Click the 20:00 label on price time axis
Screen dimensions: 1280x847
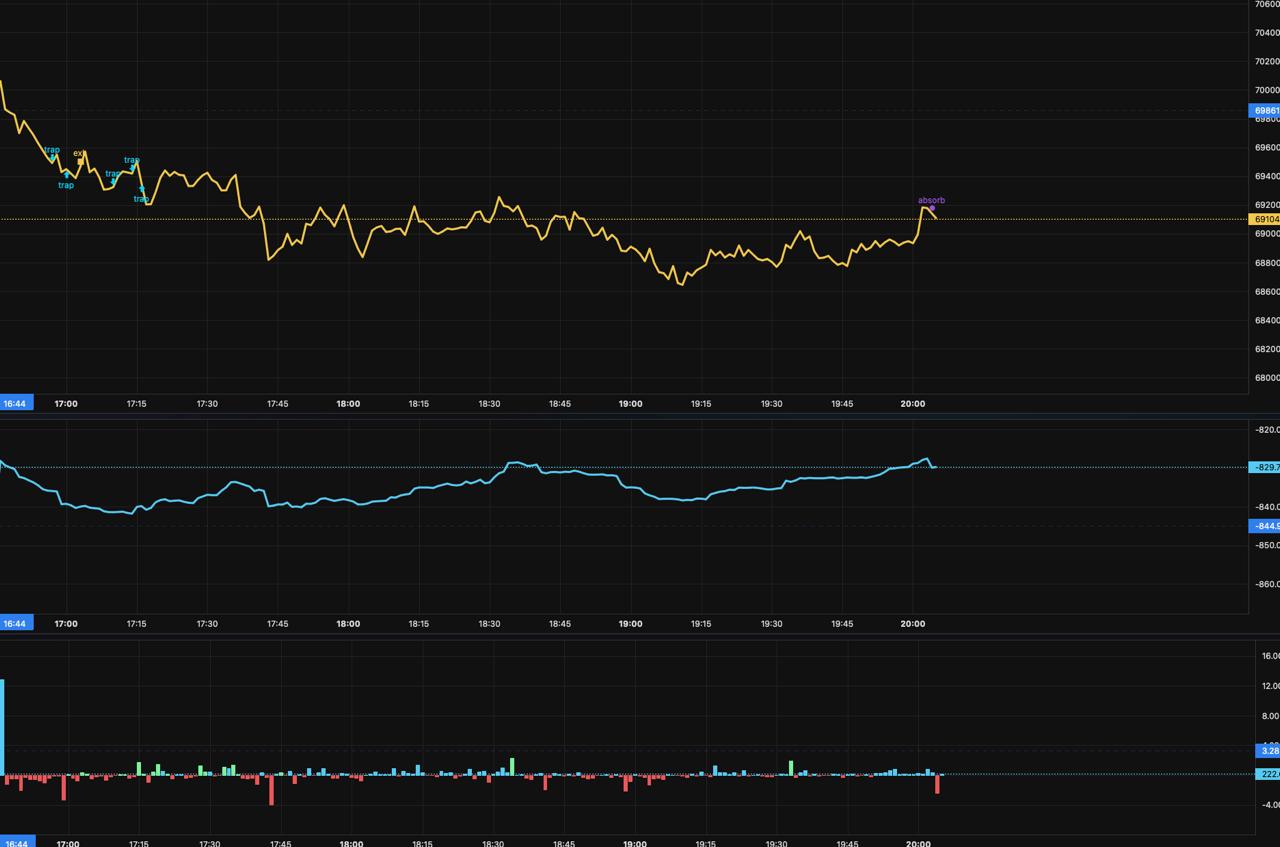912,404
